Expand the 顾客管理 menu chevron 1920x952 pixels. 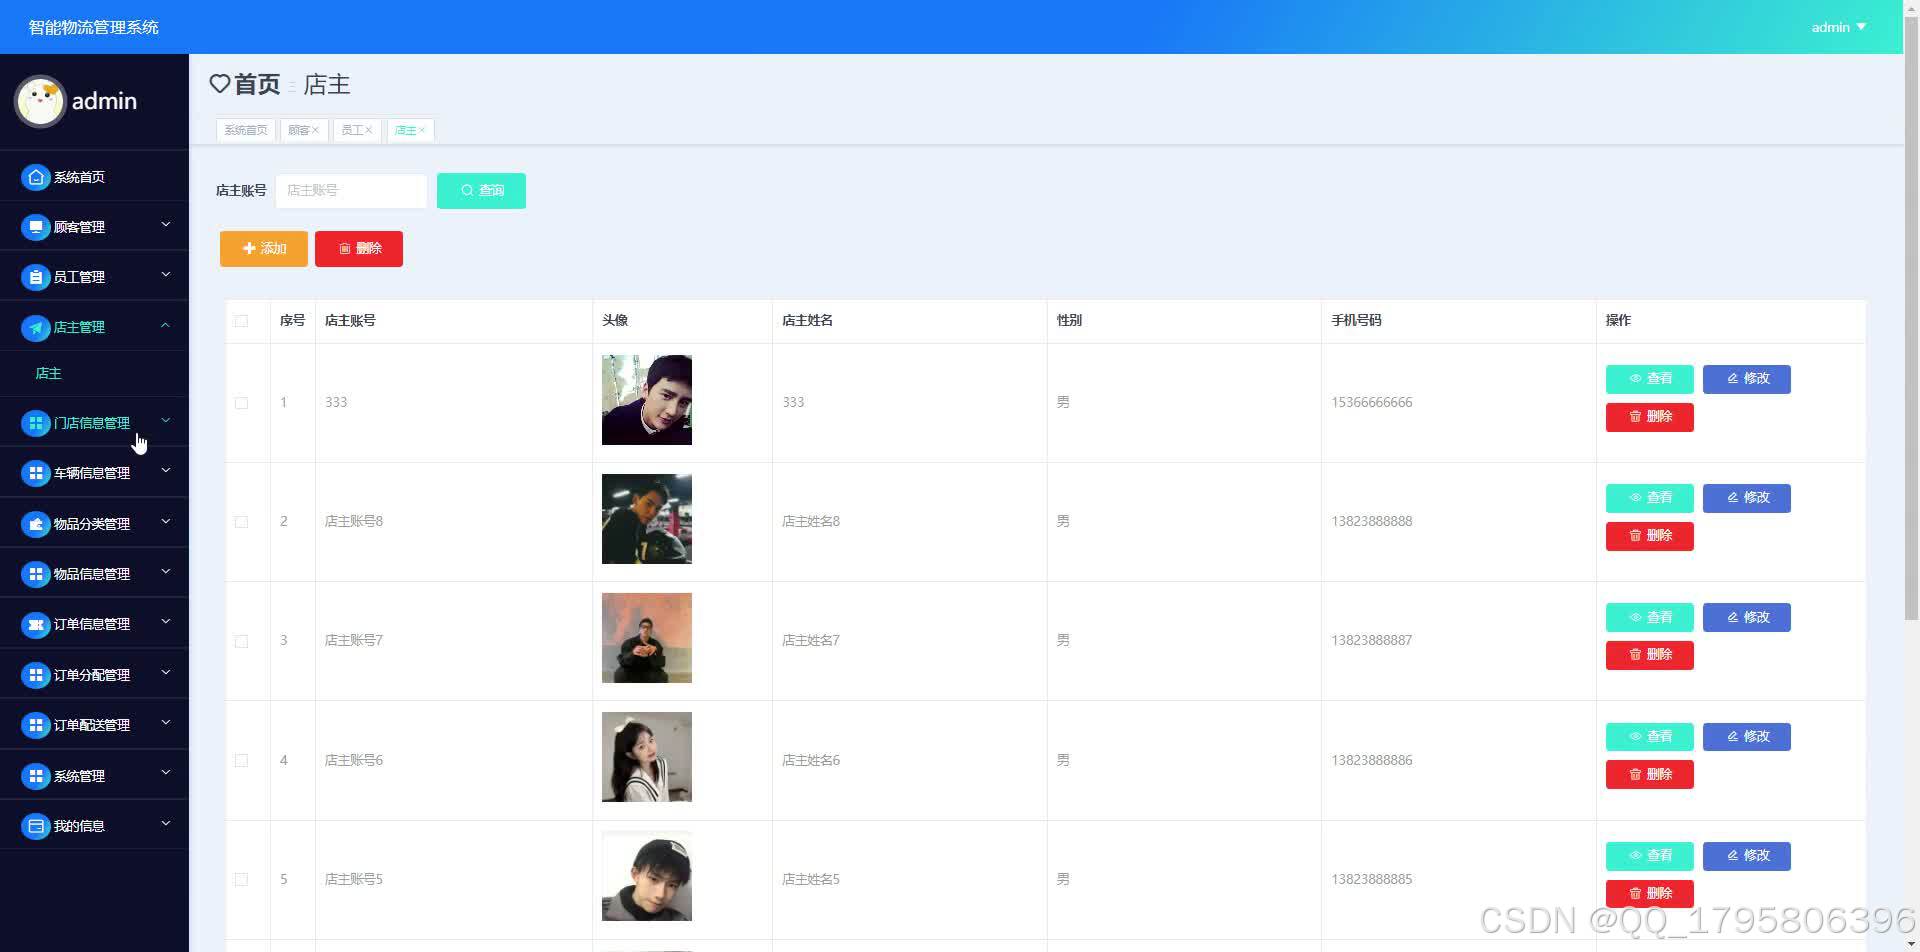tap(166, 225)
